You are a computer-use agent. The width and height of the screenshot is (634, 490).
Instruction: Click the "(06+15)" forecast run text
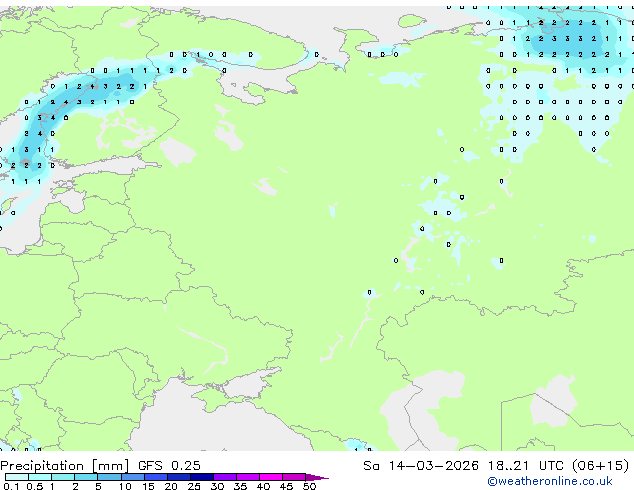point(600,465)
